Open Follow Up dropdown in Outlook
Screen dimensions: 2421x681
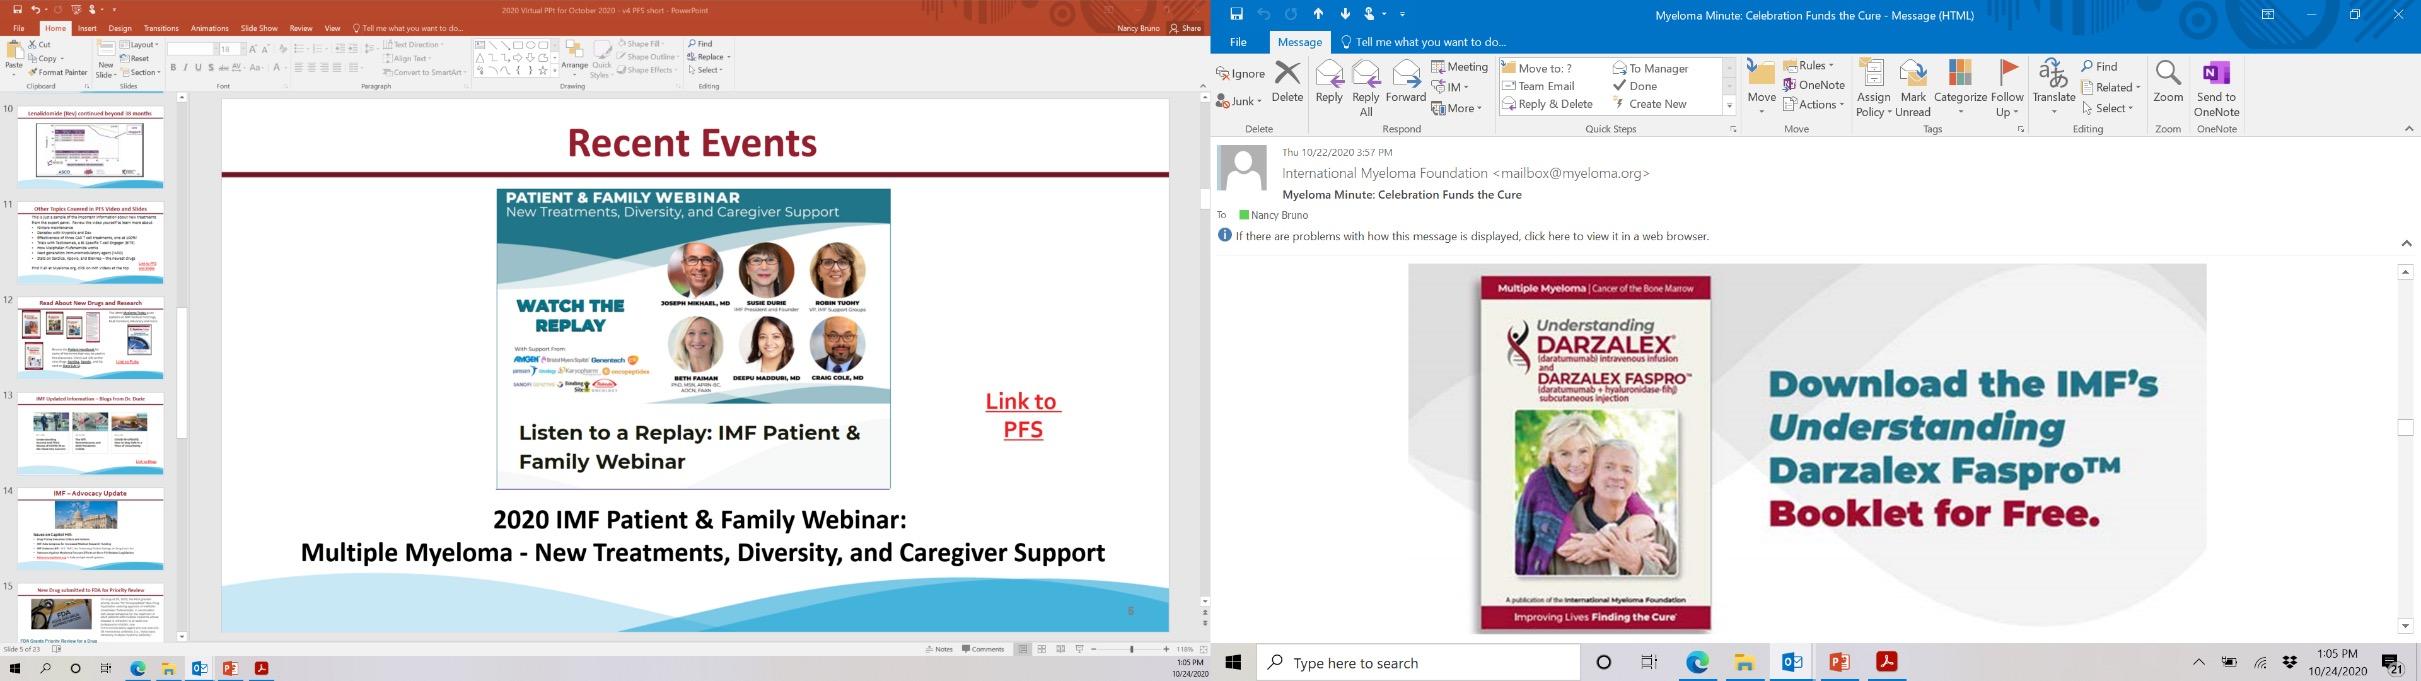pos(2007,88)
